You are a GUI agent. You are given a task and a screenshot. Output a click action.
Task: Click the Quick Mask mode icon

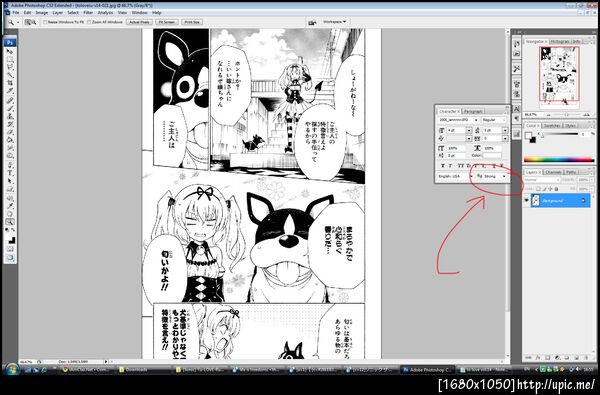[10, 249]
